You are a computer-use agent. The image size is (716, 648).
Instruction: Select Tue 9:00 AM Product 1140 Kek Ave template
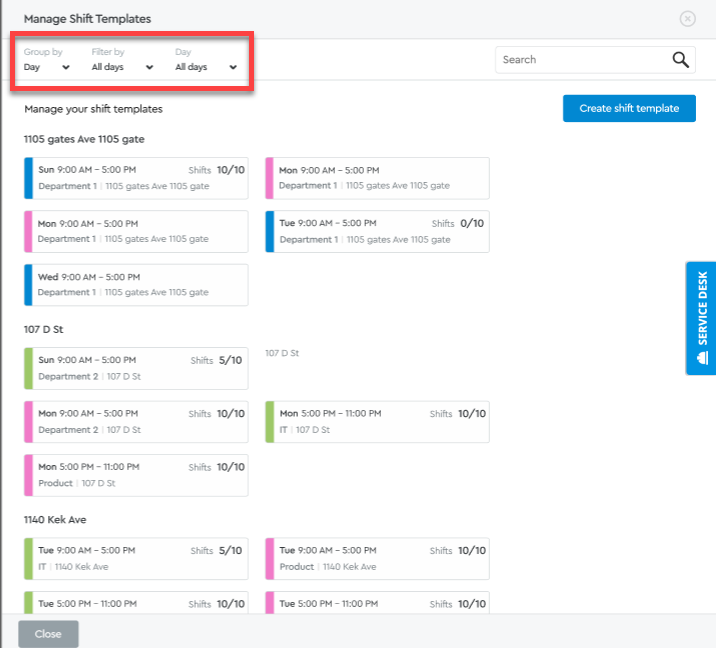click(377, 559)
